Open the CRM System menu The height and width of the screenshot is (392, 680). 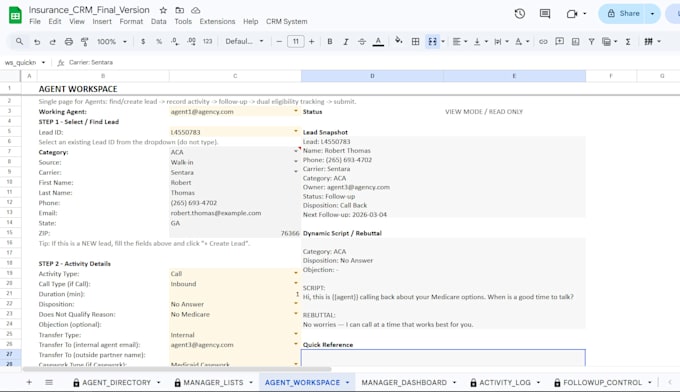click(286, 21)
